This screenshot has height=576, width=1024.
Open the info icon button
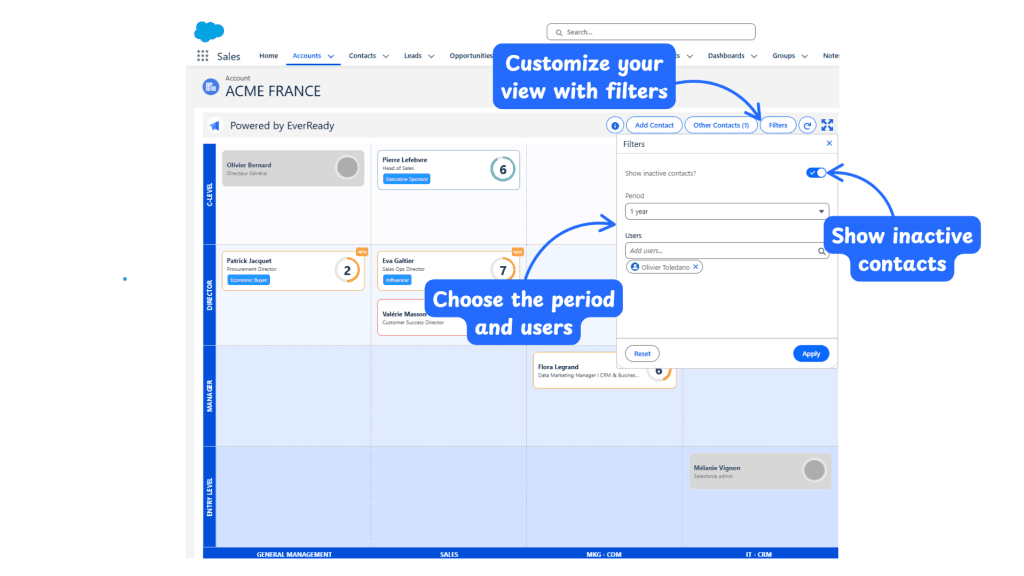click(615, 125)
